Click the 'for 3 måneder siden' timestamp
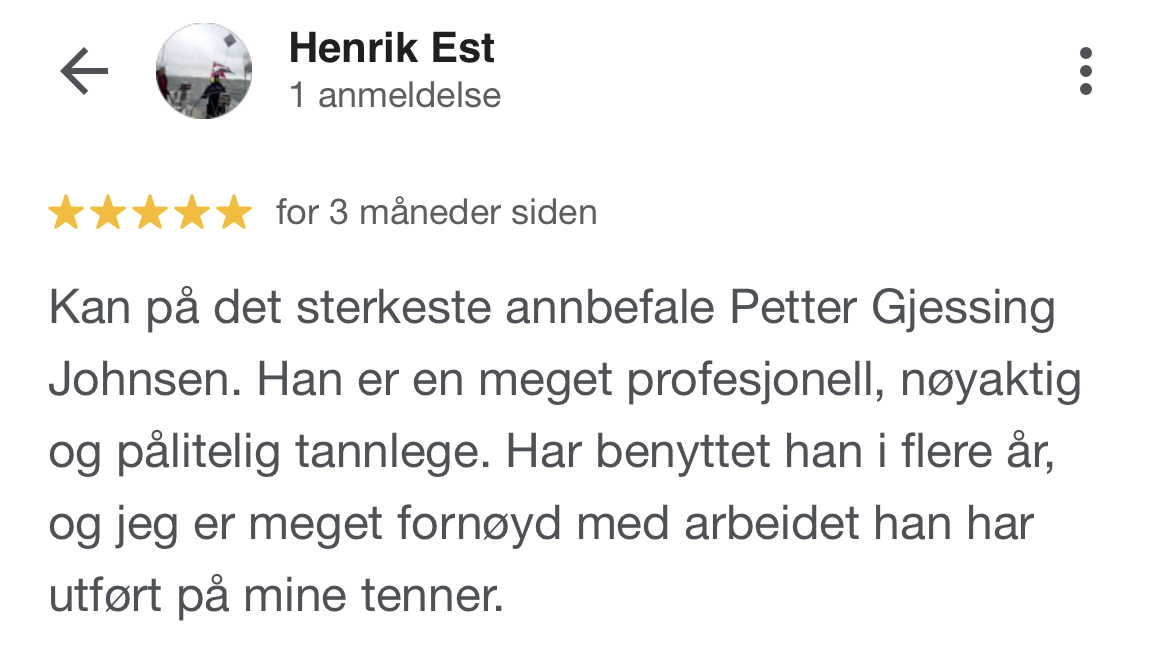 (x=437, y=213)
